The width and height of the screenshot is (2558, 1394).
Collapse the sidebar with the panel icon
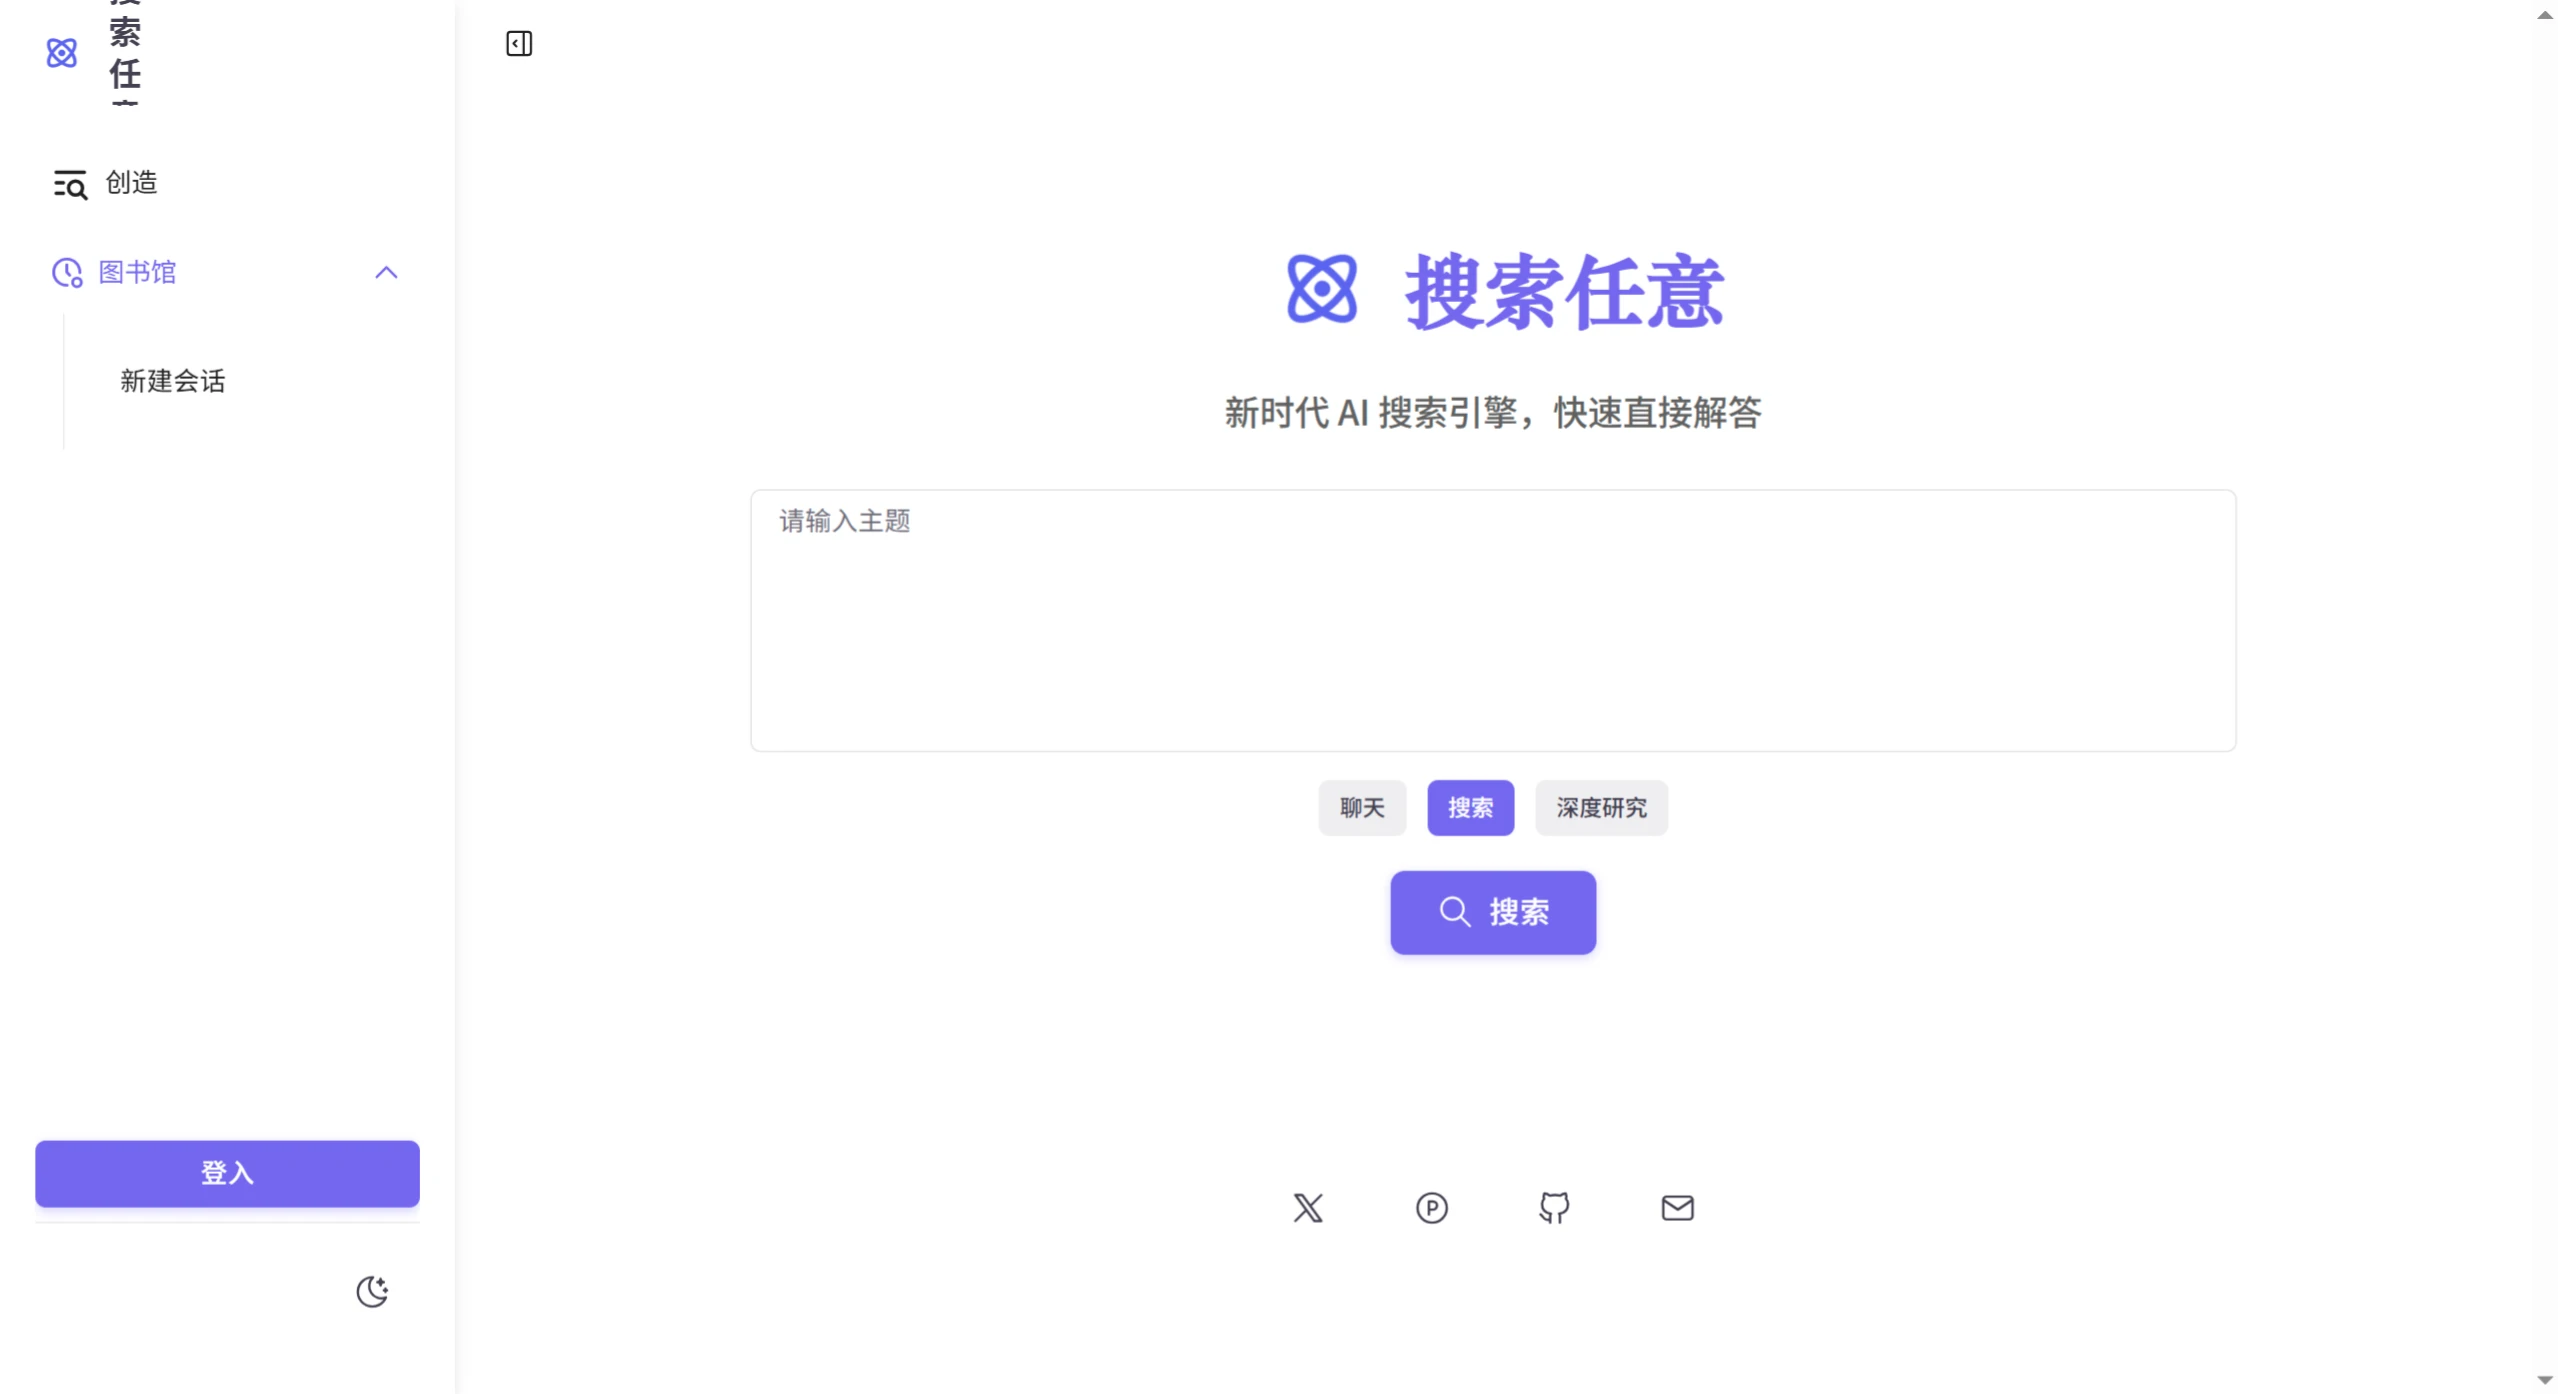pyautogui.click(x=518, y=44)
